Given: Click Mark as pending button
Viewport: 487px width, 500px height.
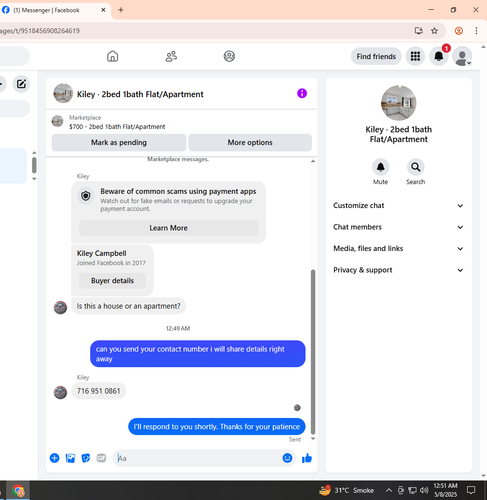Looking at the screenshot, I should coord(119,143).
